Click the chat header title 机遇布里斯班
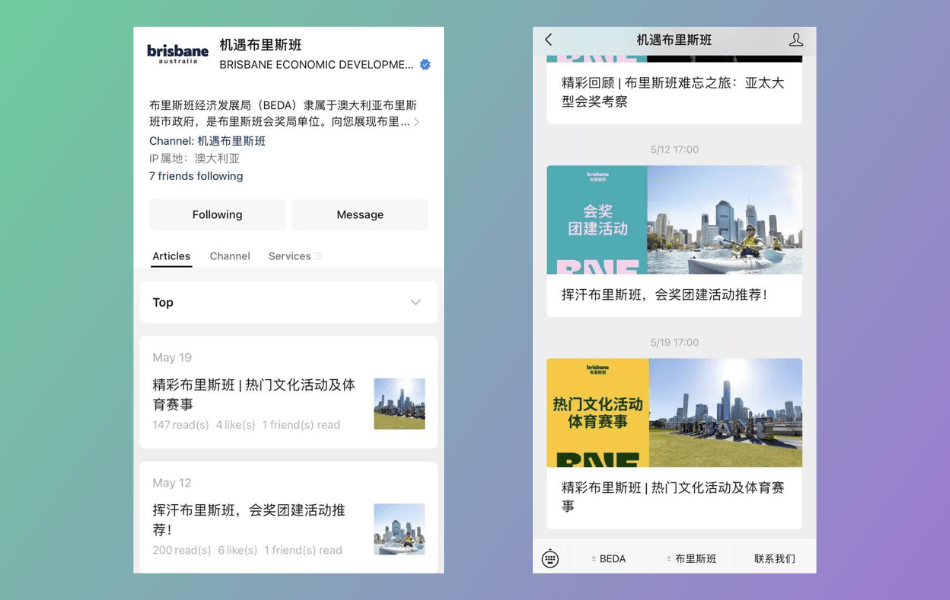Screen dimensions: 950x600 click(x=674, y=40)
